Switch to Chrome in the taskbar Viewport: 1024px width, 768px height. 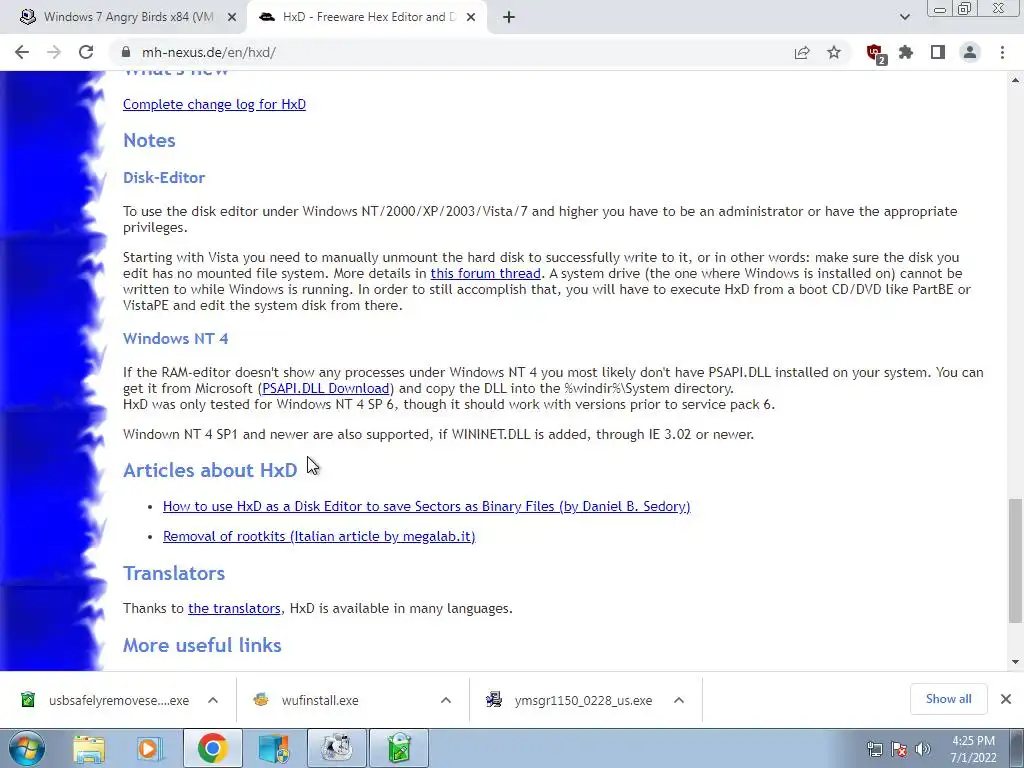click(x=212, y=748)
